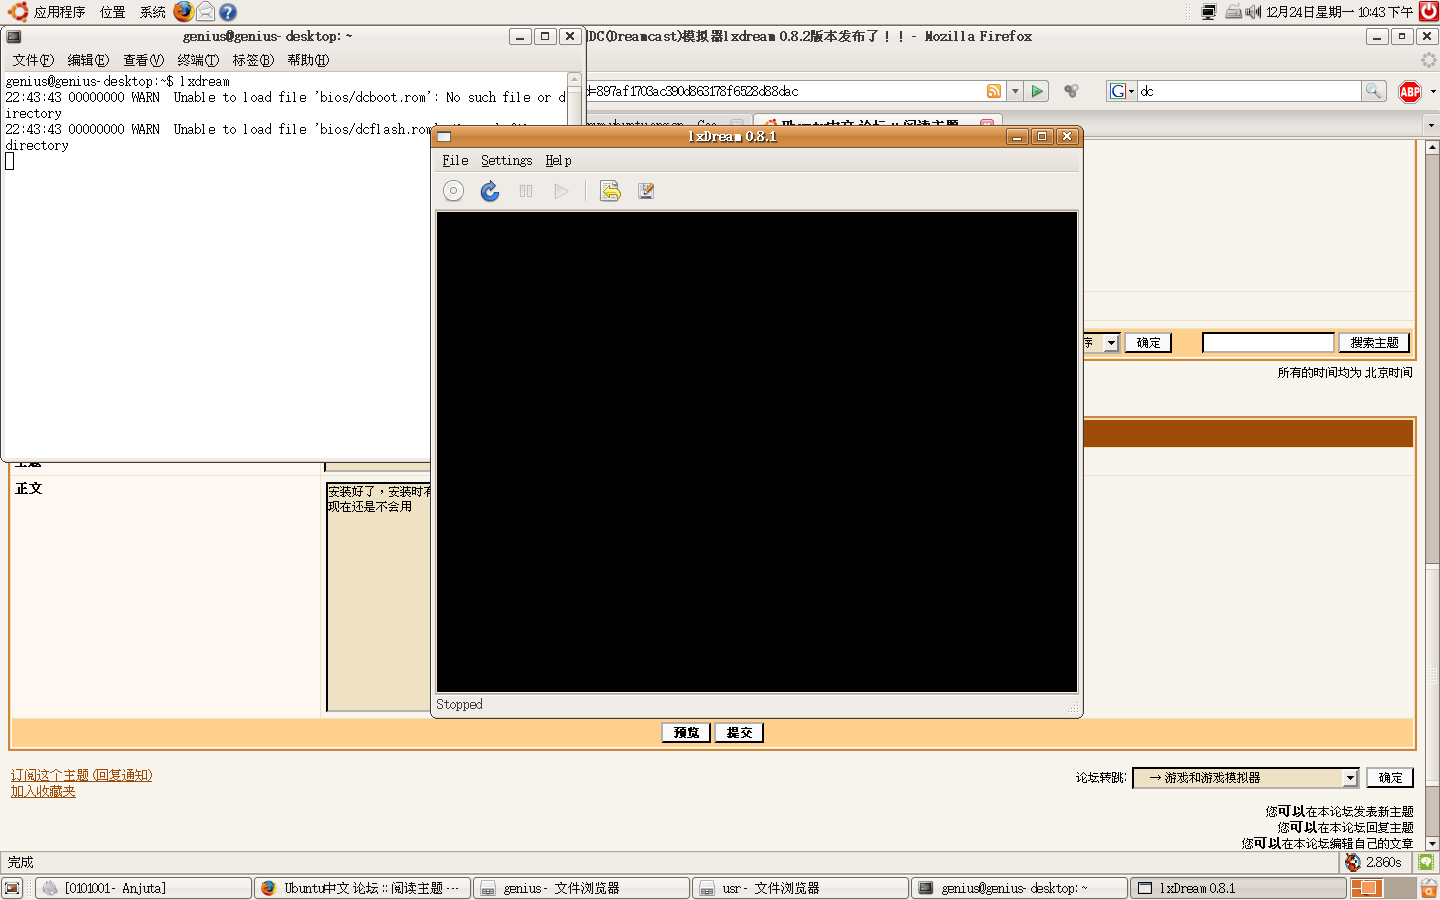Click 加入收藏夹 link
This screenshot has height=900, width=1440.
tap(43, 791)
